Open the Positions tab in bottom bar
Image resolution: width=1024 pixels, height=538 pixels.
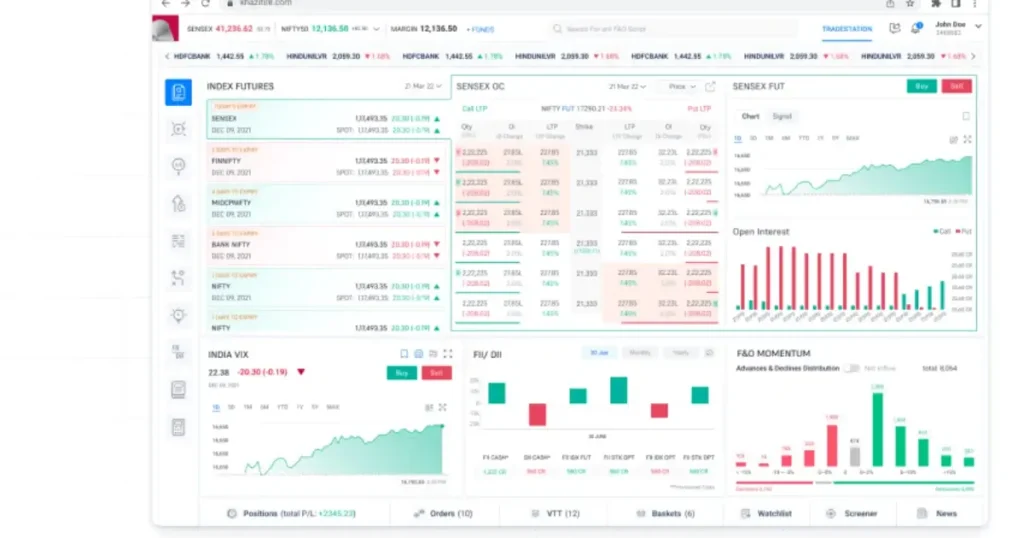coord(290,513)
